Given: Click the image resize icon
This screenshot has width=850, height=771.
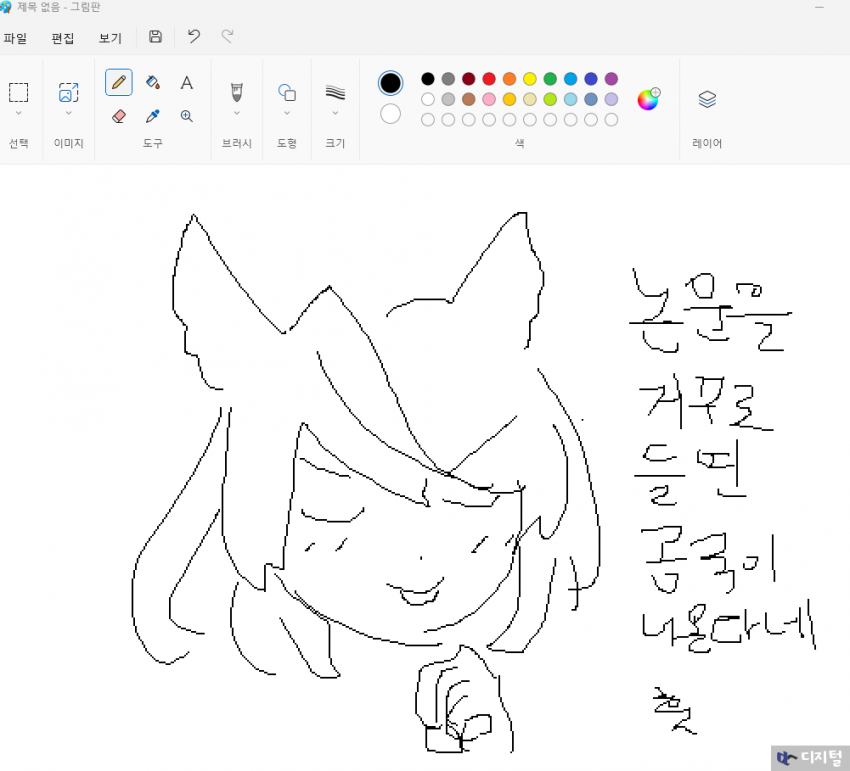Looking at the screenshot, I should click(69, 92).
